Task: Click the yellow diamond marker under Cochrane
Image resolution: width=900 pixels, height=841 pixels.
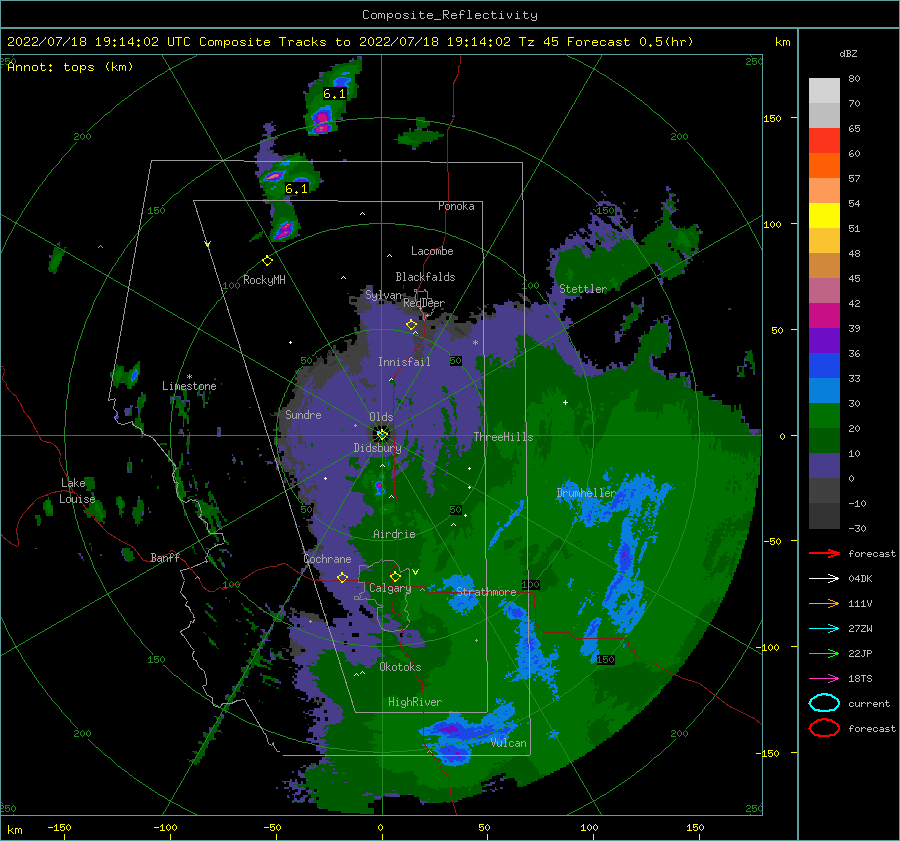Action: 343,577
